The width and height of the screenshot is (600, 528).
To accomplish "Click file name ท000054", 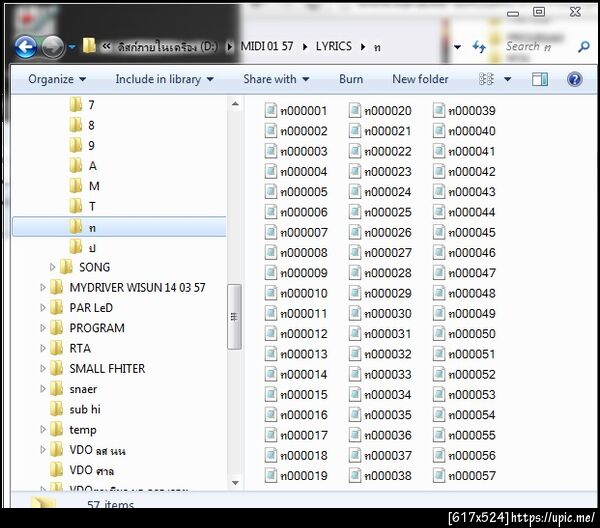I will [x=472, y=415].
